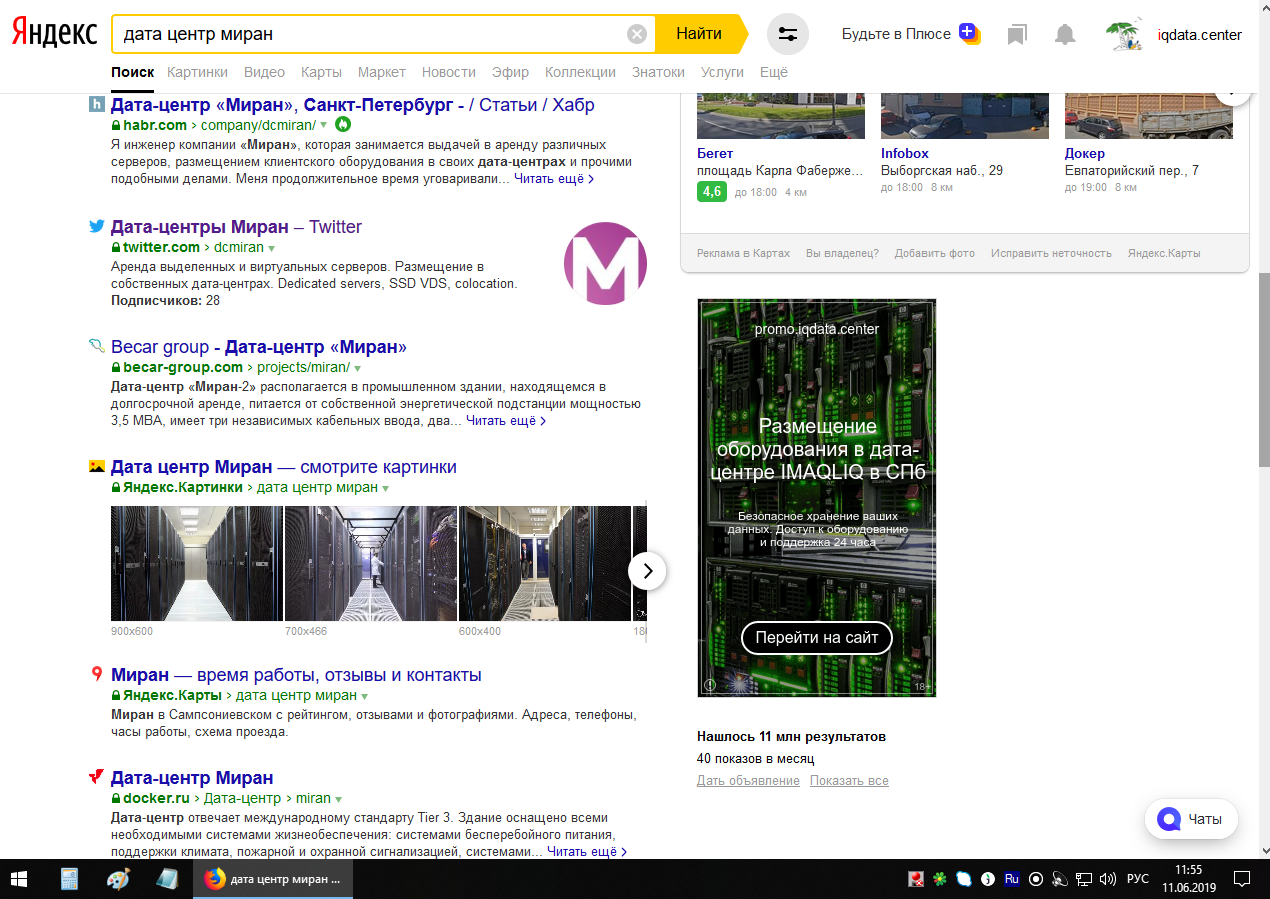Click the Becar group favicon
Screen dimensions: 1270x899
[x=97, y=347]
